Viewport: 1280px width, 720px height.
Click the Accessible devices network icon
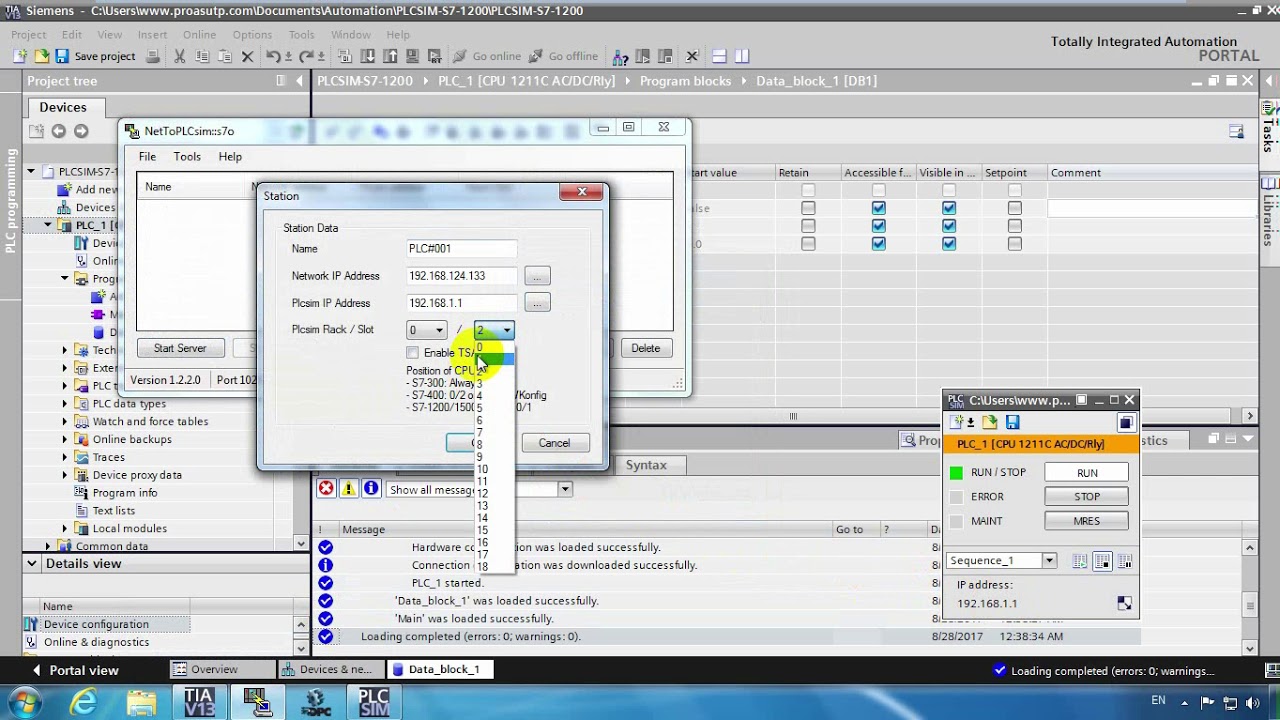[x=620, y=56]
